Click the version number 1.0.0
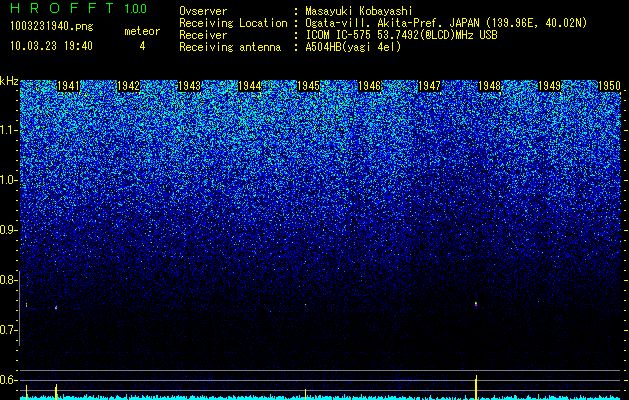Viewport: 629px width, 400px height. (x=136, y=9)
